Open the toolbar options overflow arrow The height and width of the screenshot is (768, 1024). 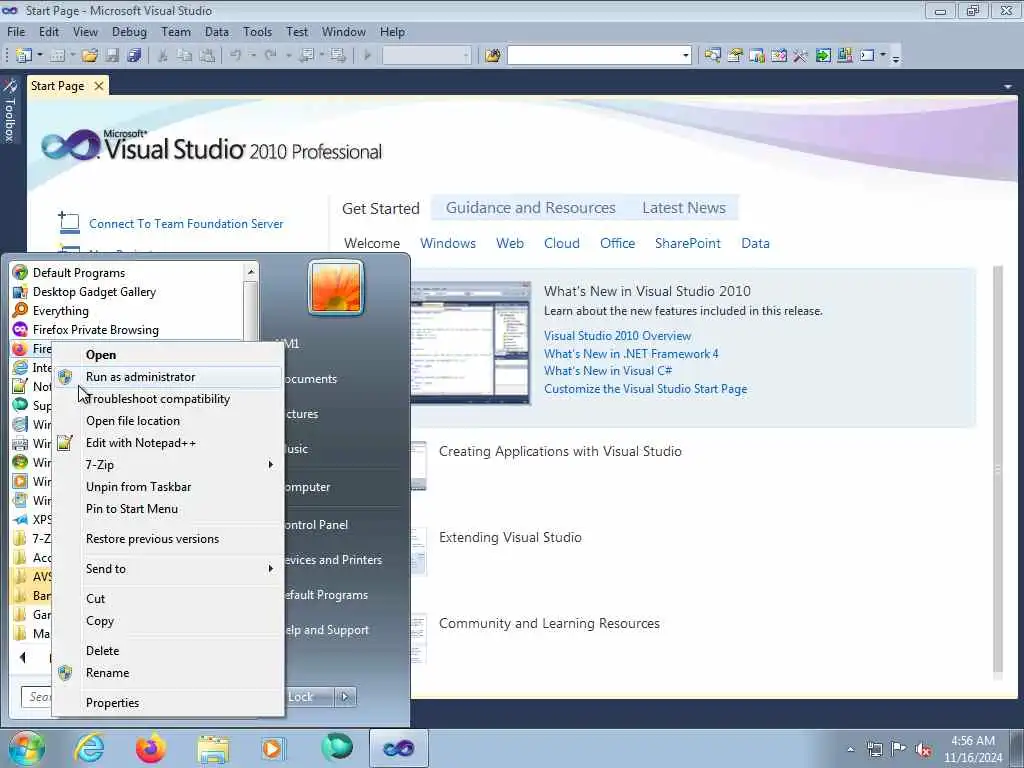point(896,57)
